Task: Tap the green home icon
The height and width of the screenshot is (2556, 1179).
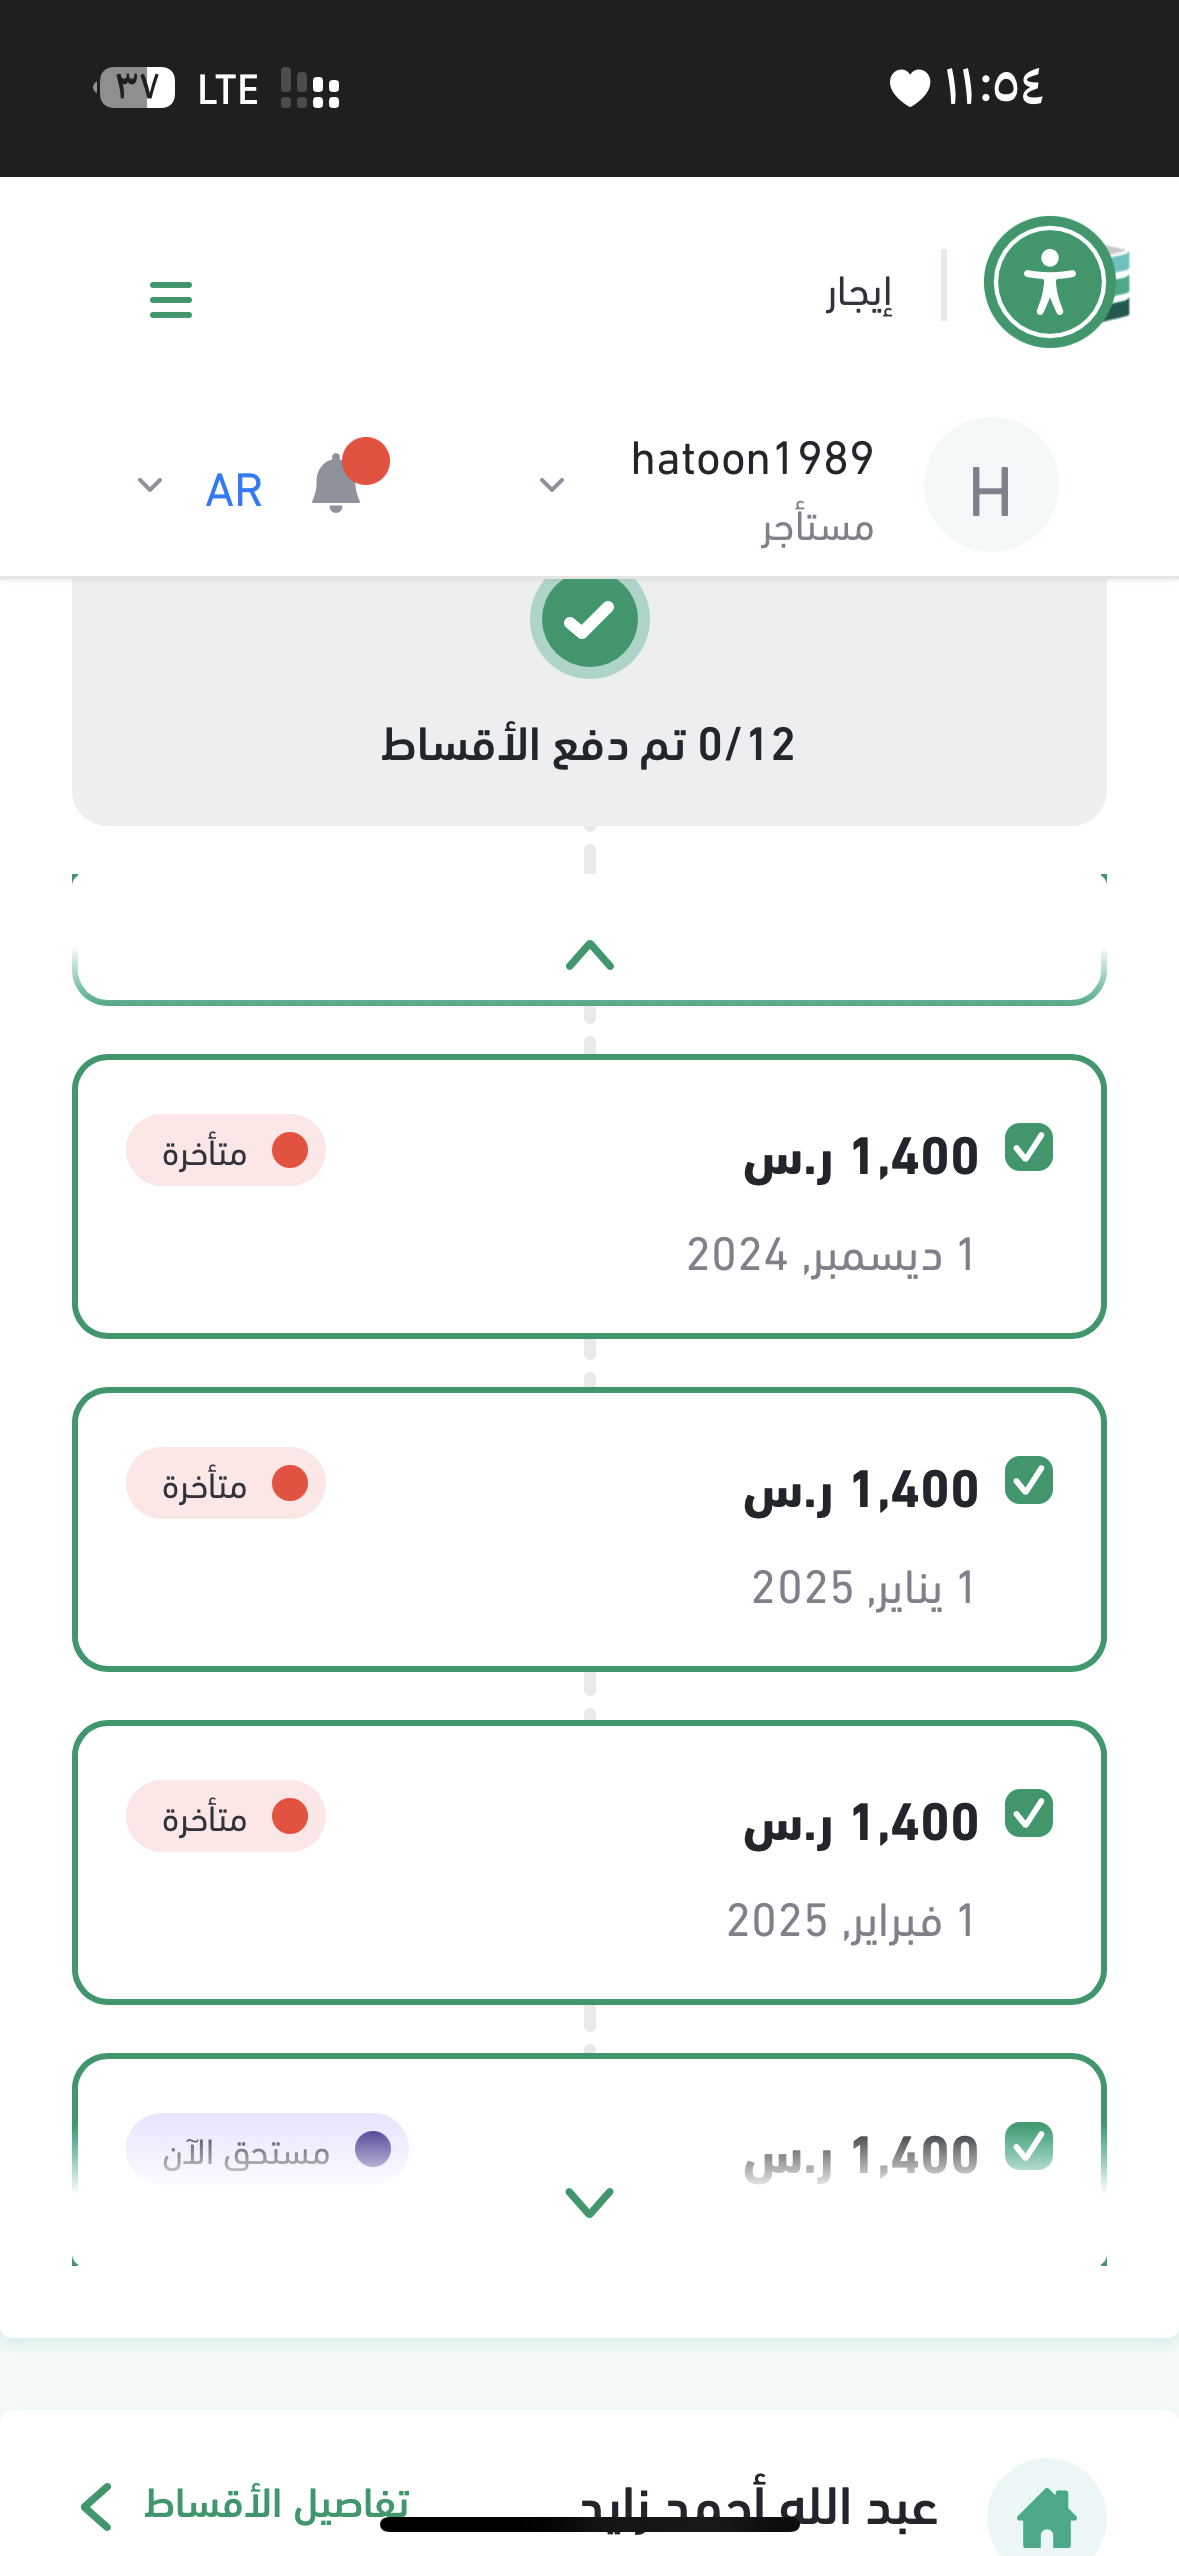Action: pos(1046,2515)
